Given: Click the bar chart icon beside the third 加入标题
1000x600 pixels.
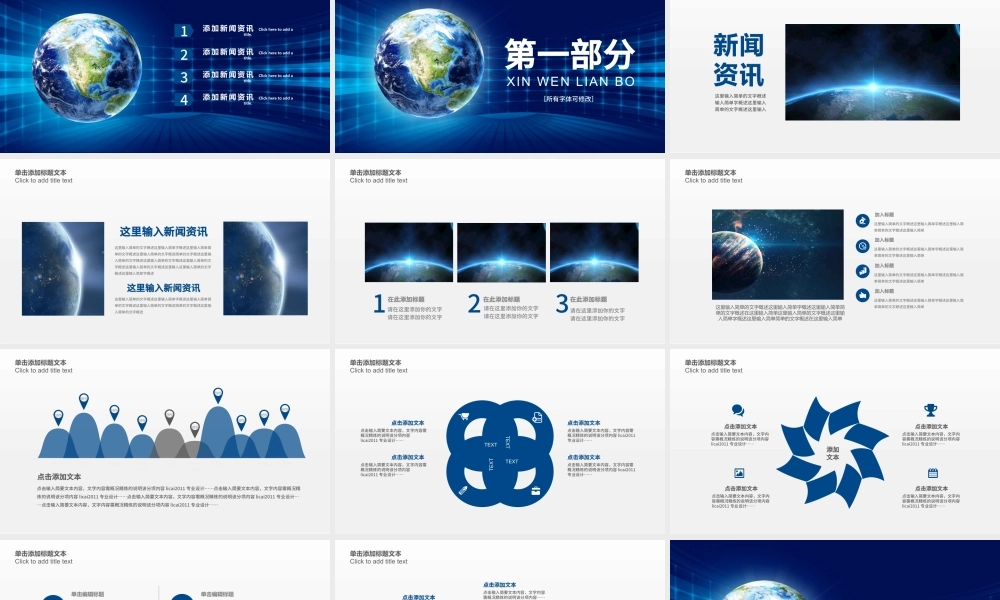Looking at the screenshot, I should coord(863,271).
